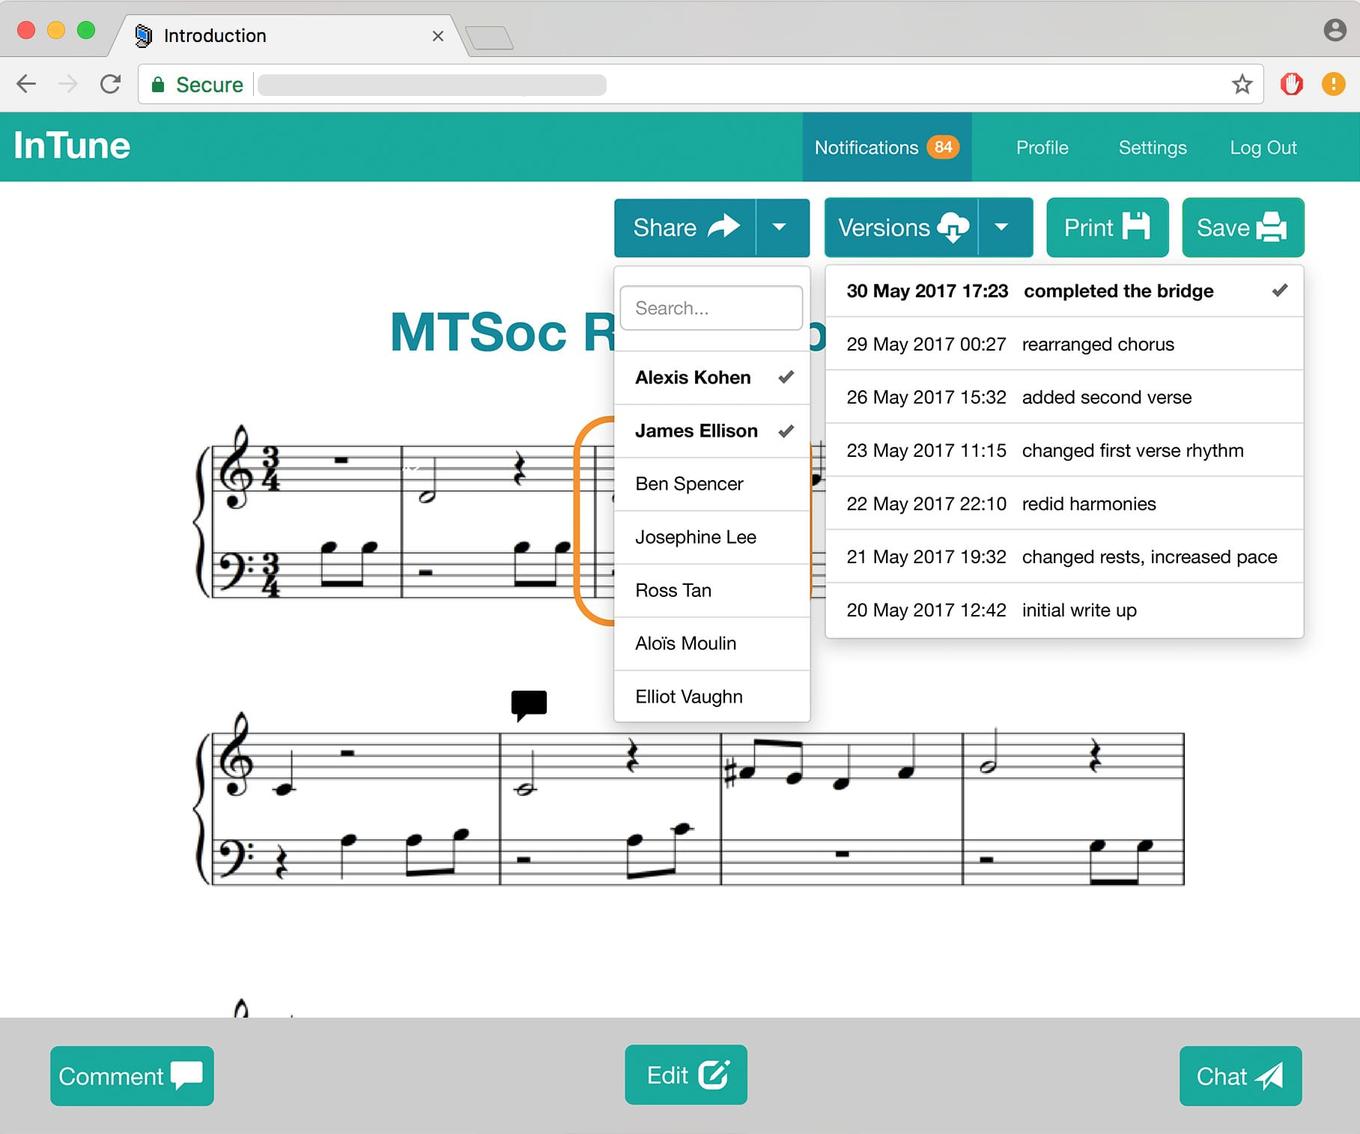Click the Log Out link
The image size is (1360, 1134).
(1263, 148)
